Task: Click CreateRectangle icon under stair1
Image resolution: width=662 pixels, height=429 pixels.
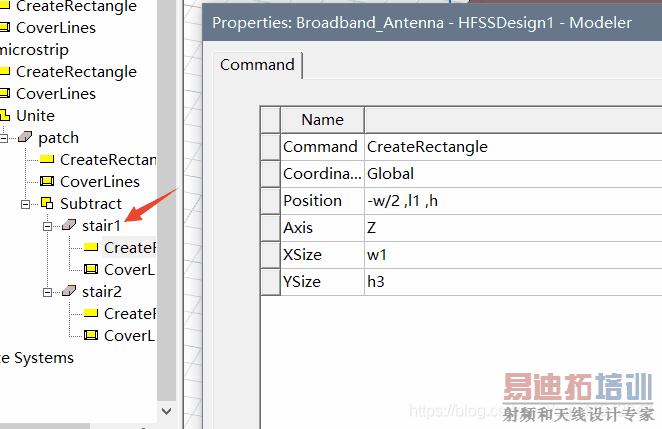Action: [91, 247]
